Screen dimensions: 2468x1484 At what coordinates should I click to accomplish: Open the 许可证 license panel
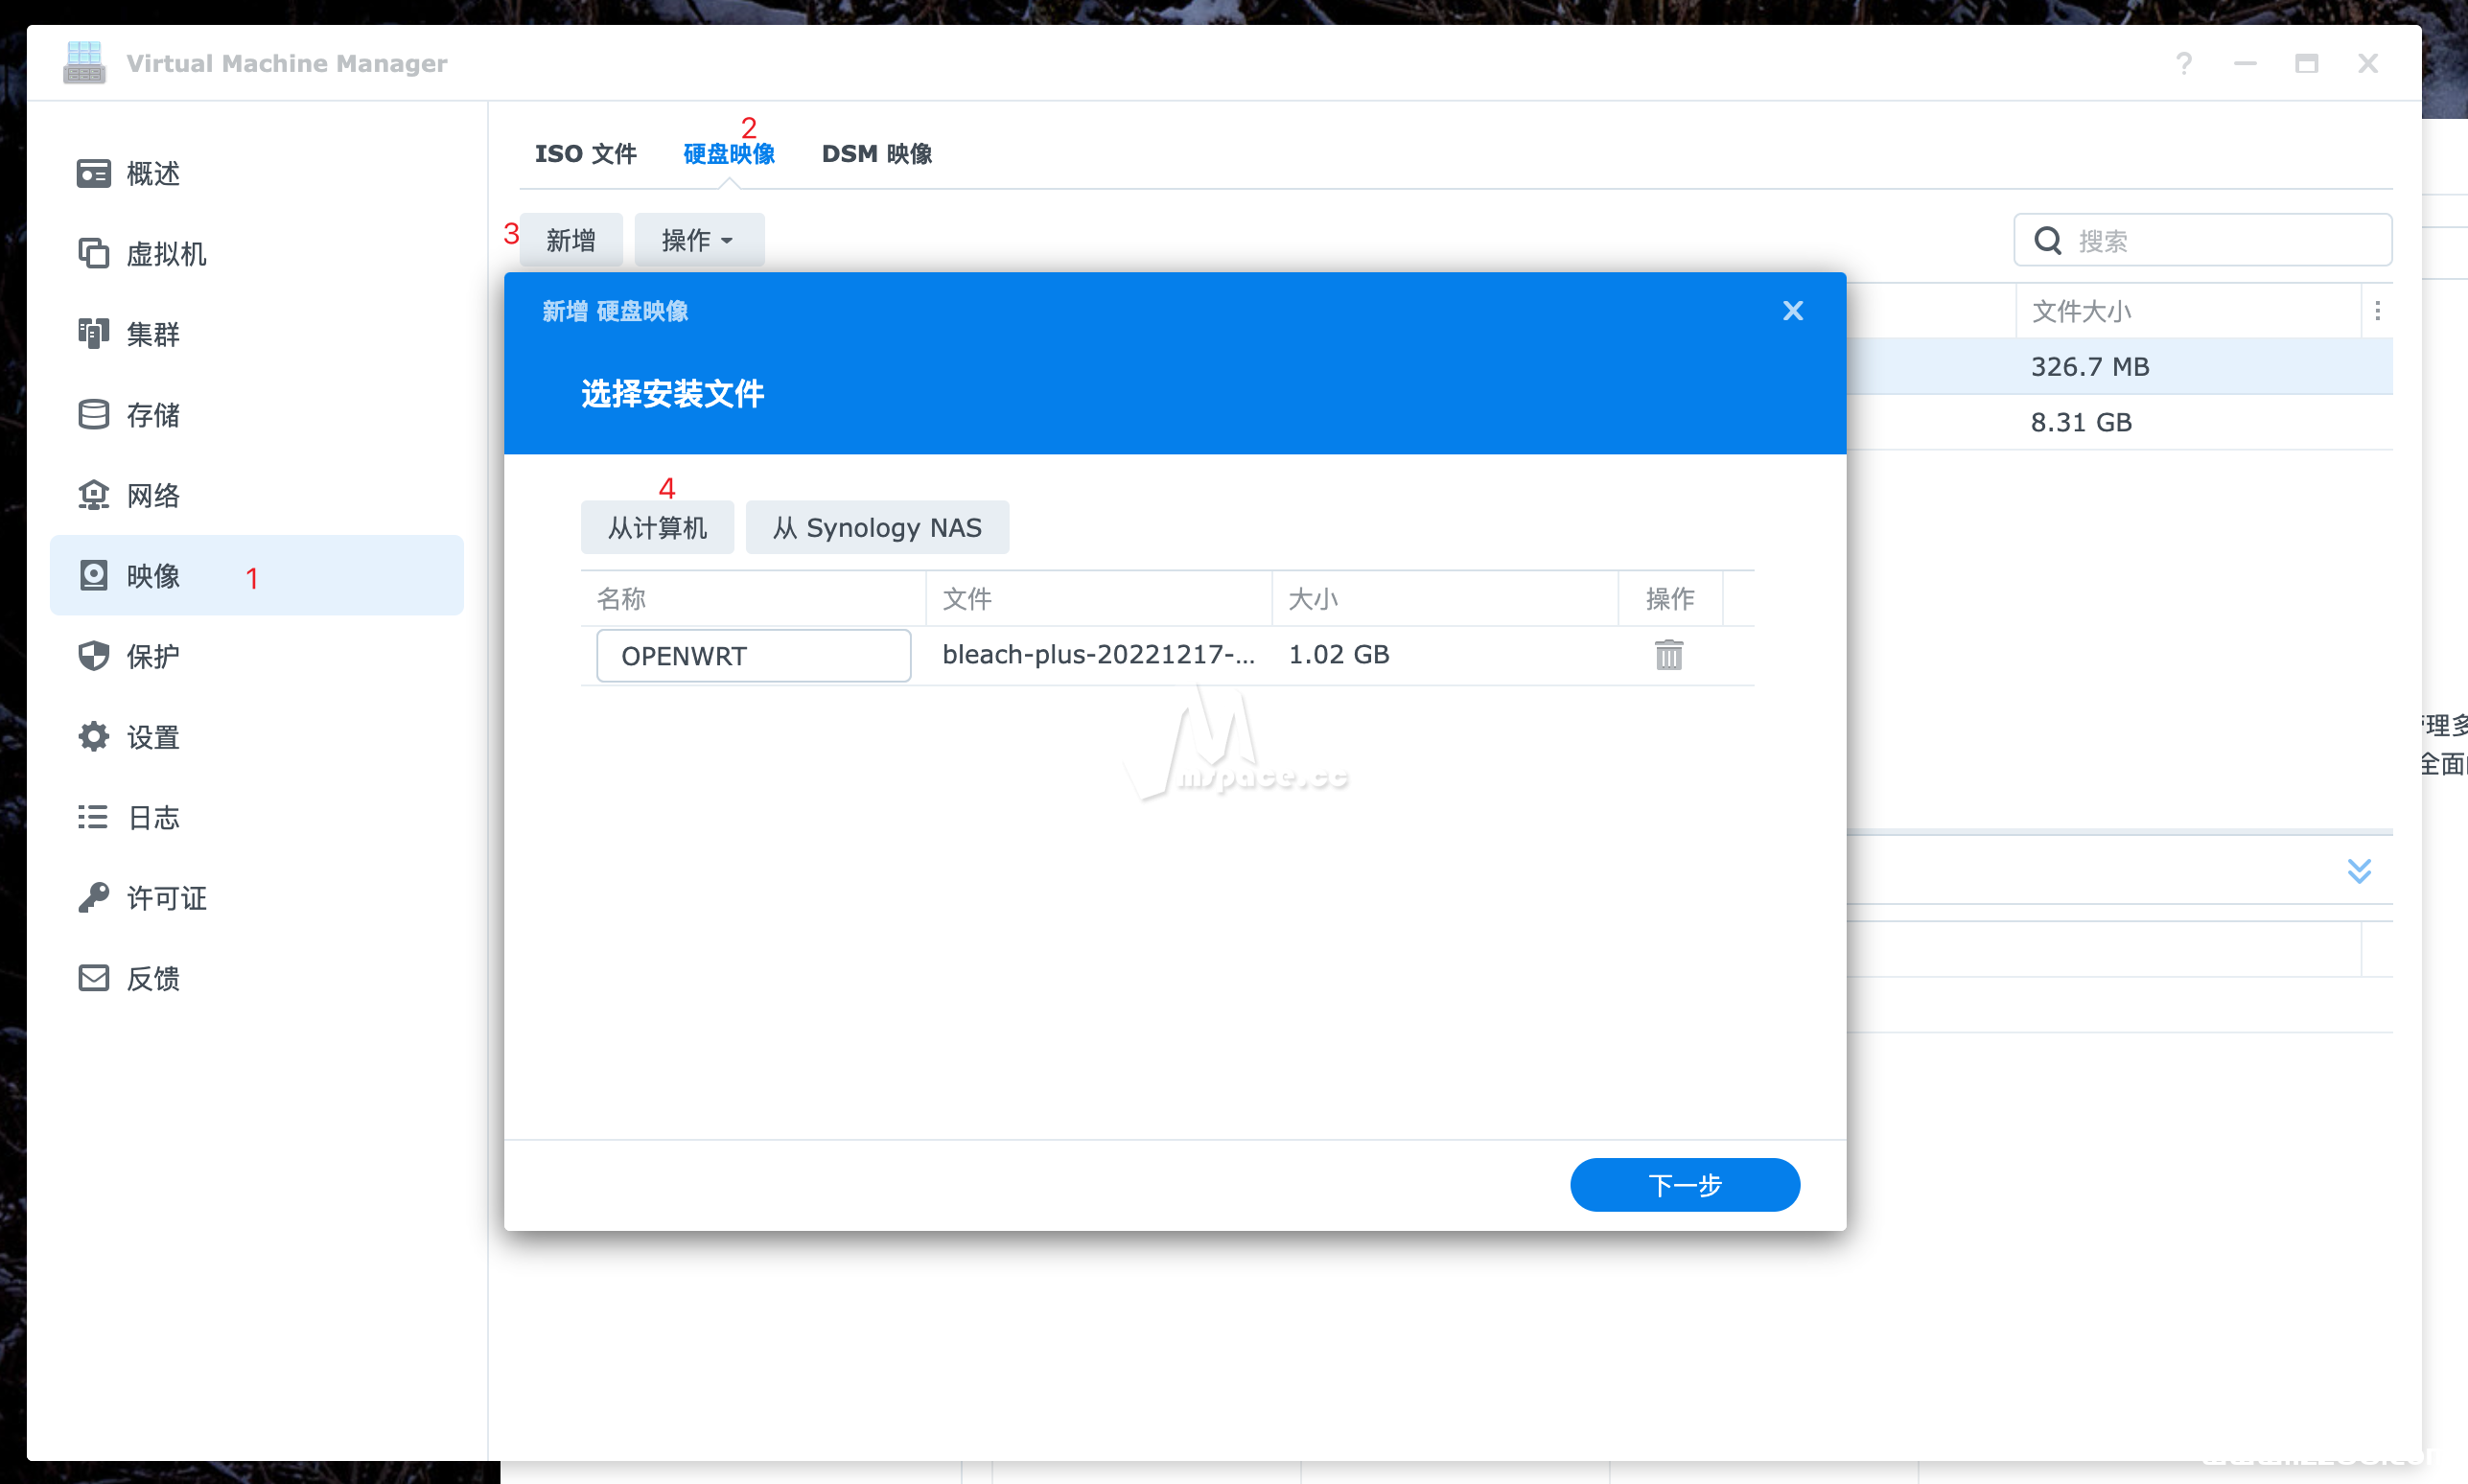165,898
